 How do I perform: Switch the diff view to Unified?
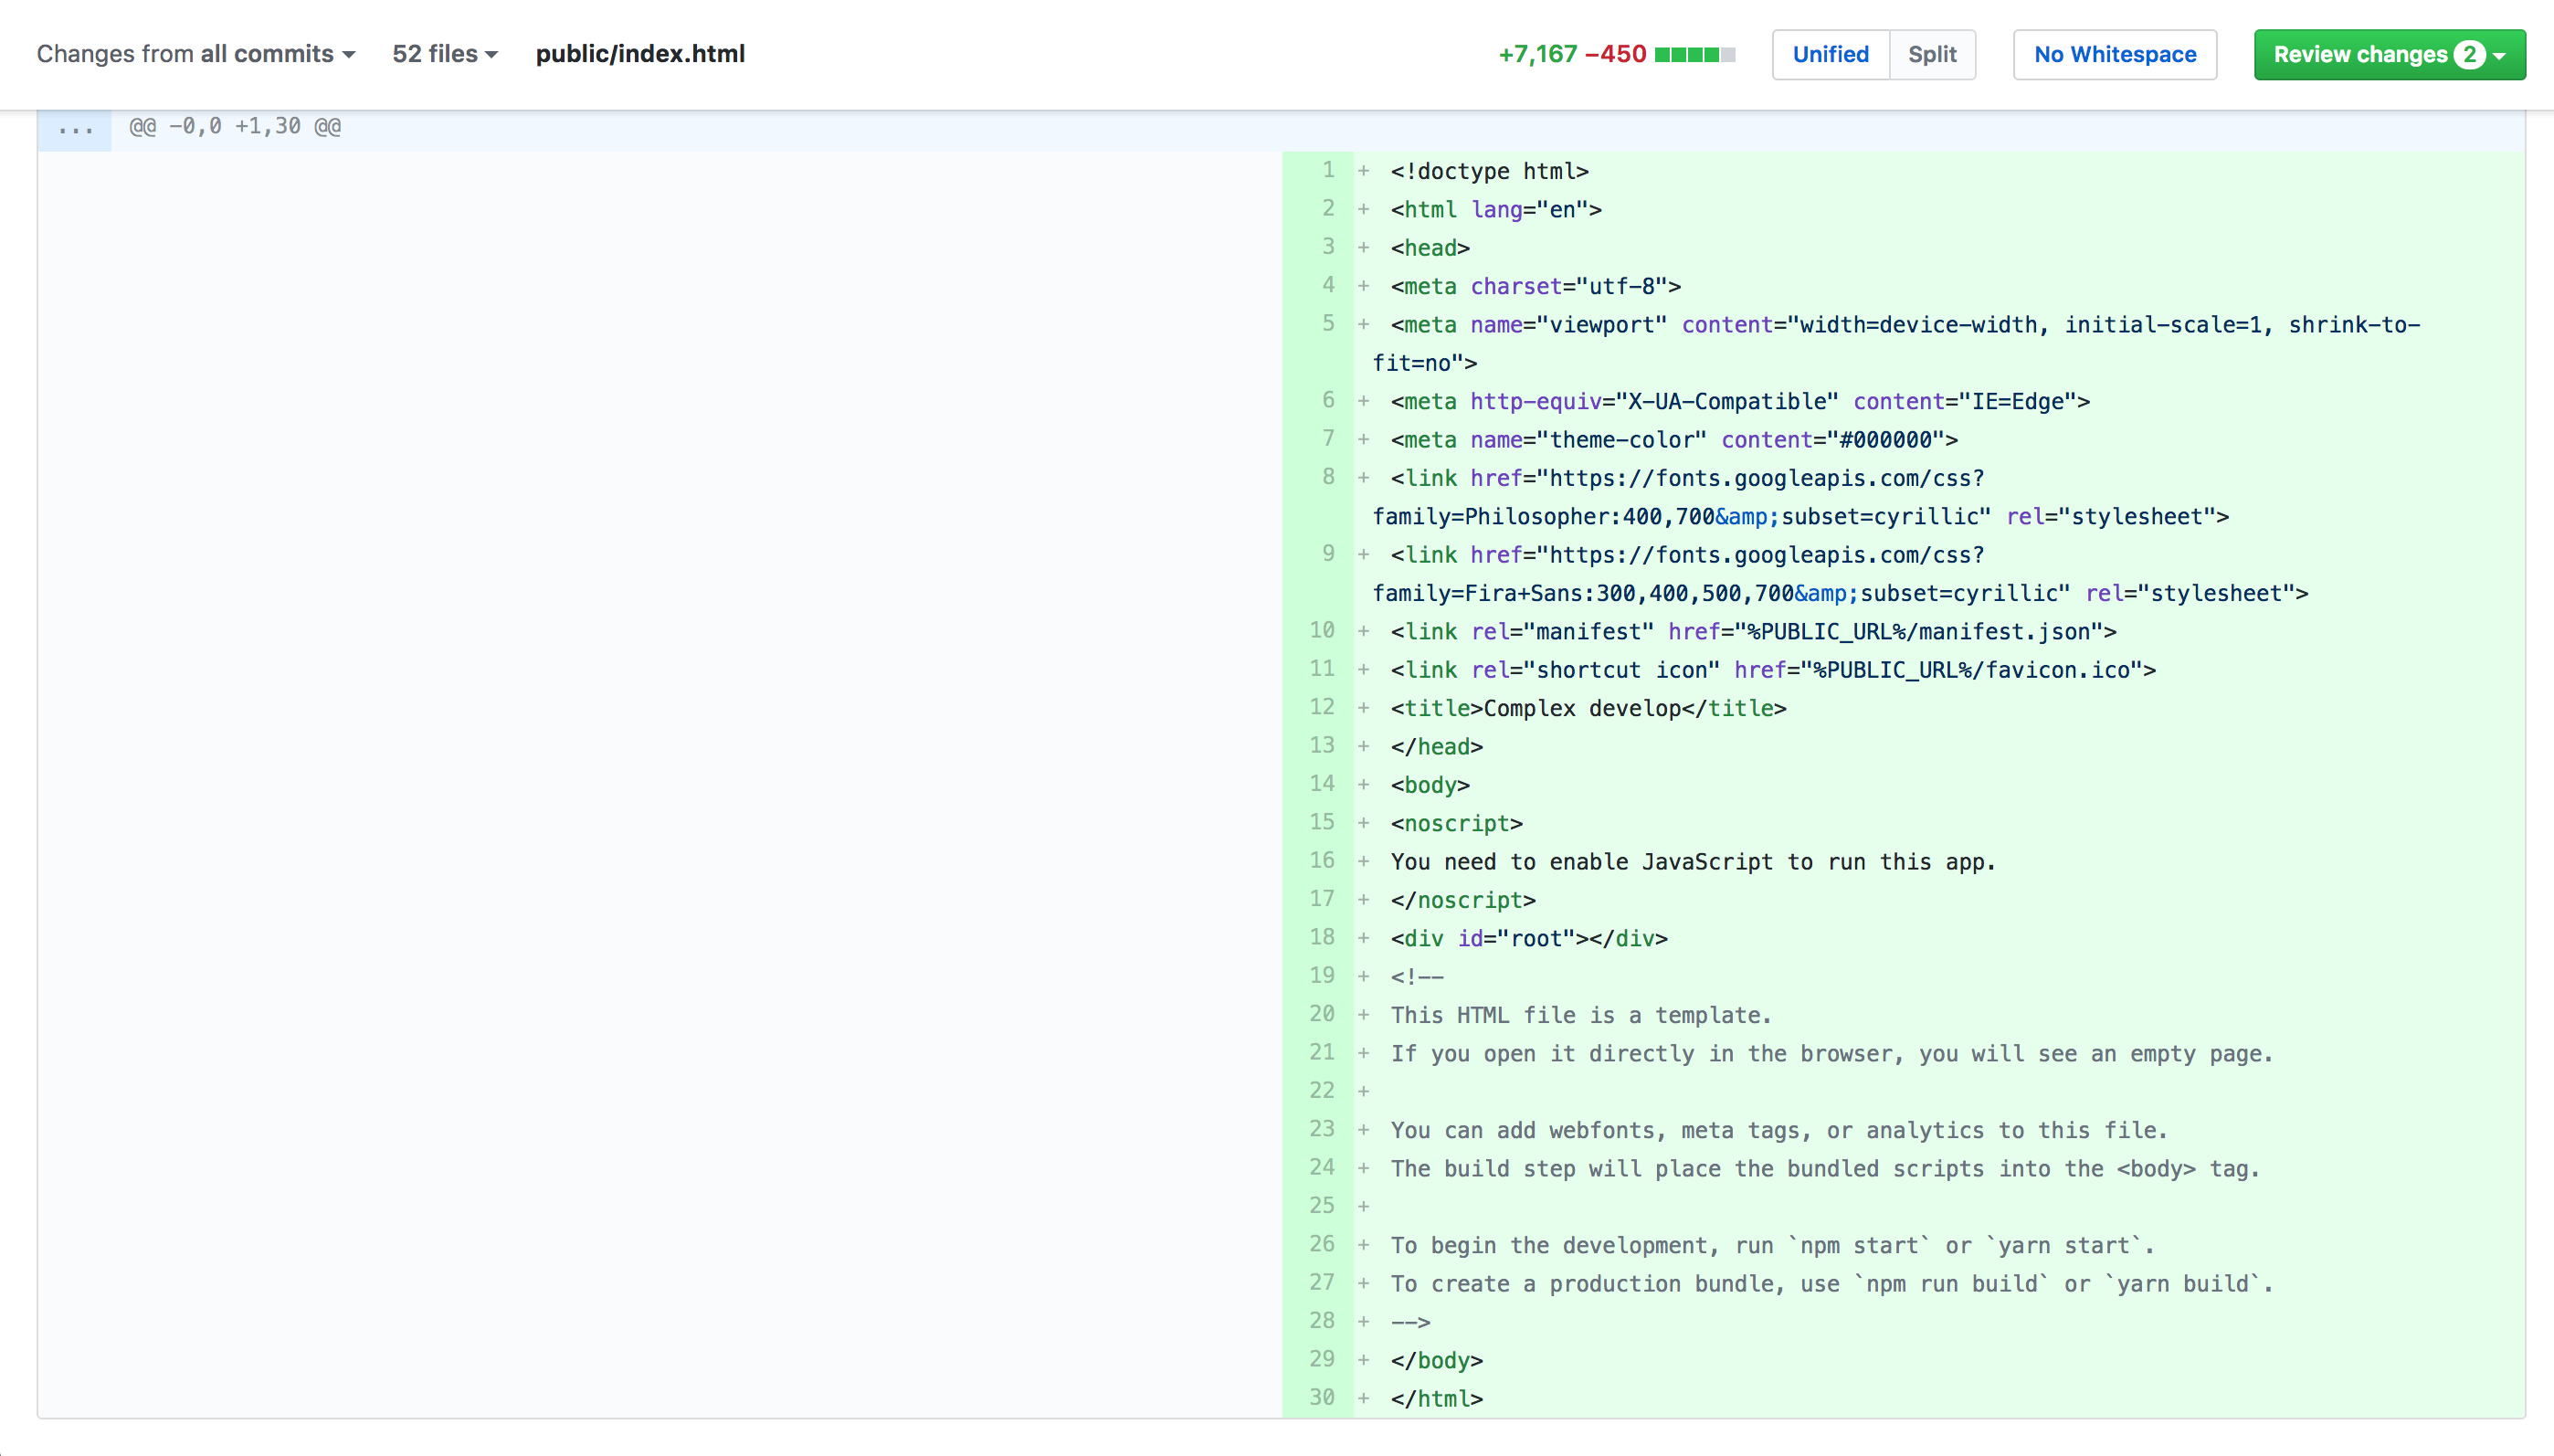[1830, 54]
